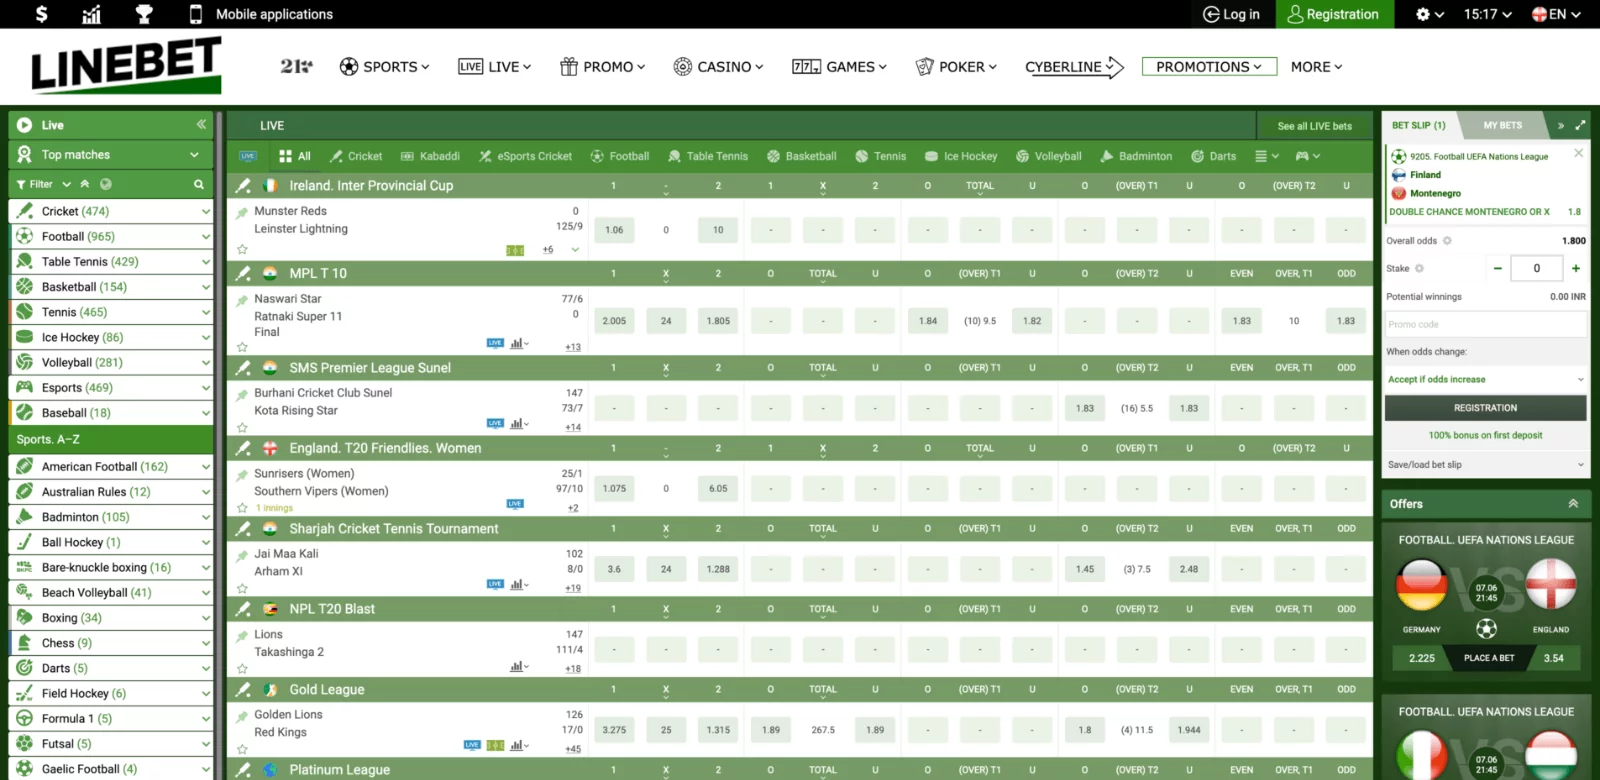Click the live-video filter icon before All
Image resolution: width=1600 pixels, height=780 pixels.
click(x=248, y=156)
